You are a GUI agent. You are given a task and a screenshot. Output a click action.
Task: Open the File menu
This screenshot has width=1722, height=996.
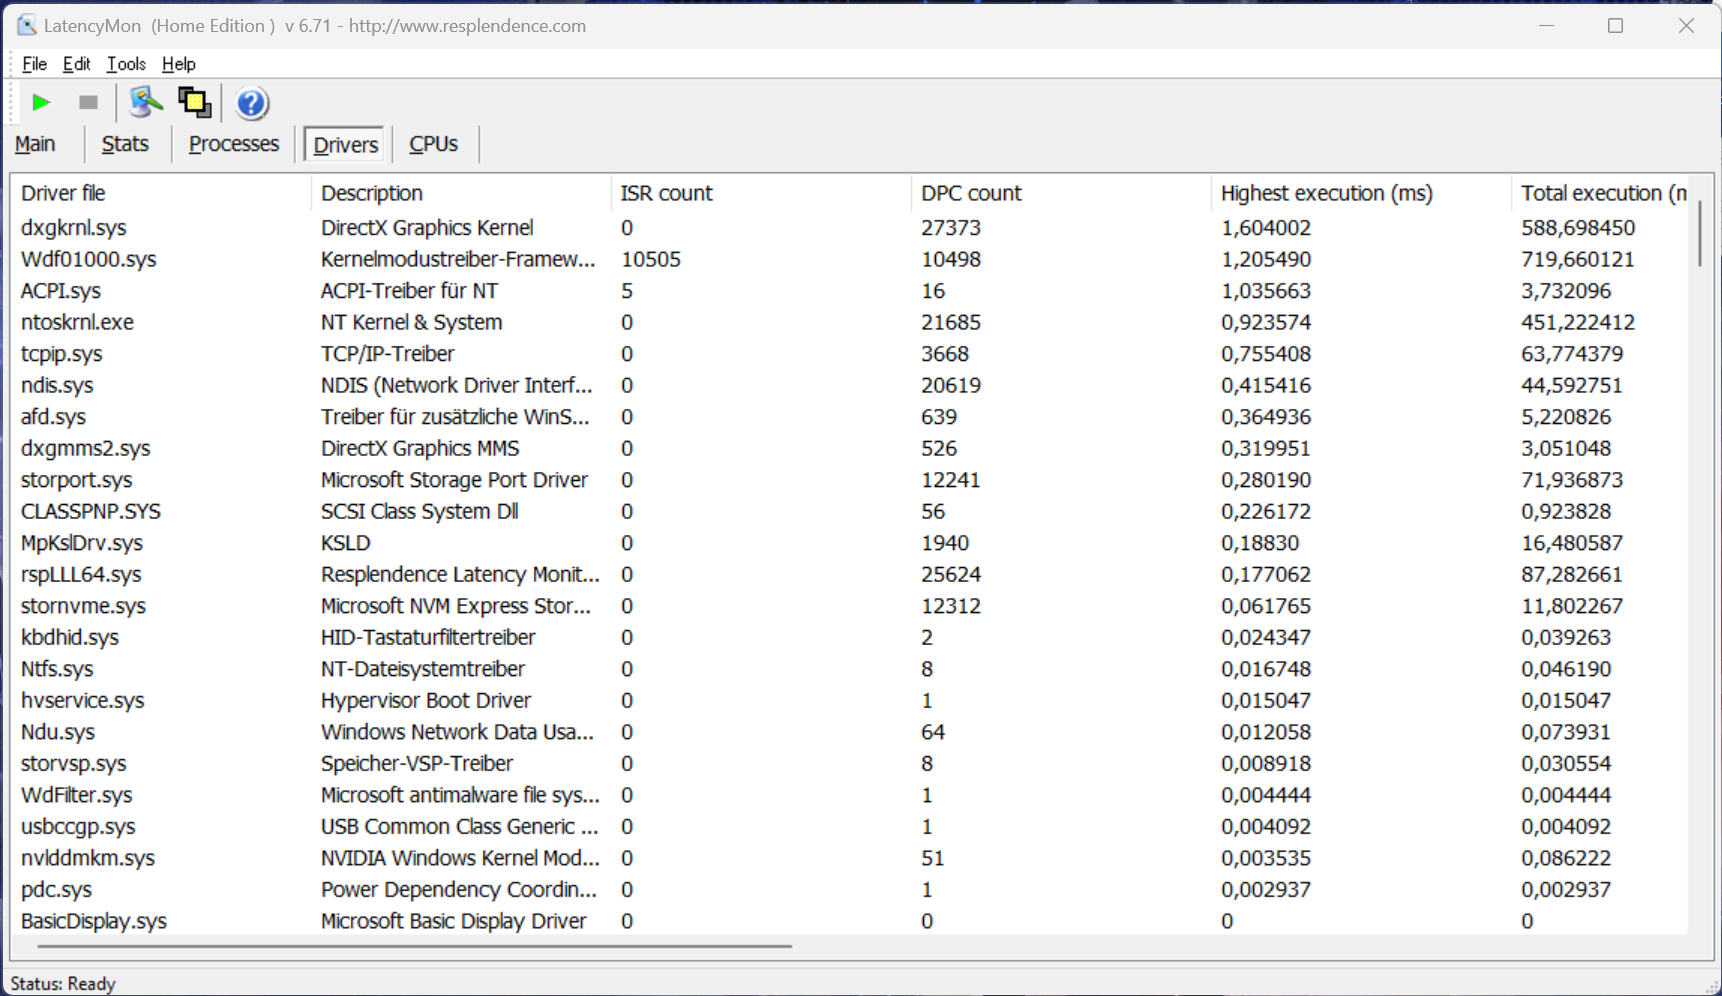[x=34, y=64]
